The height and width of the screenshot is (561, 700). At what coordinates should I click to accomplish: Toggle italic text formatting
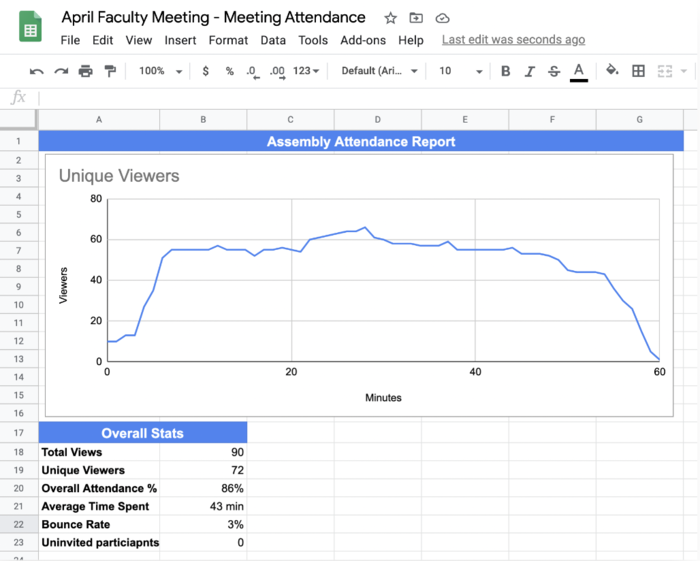point(529,71)
